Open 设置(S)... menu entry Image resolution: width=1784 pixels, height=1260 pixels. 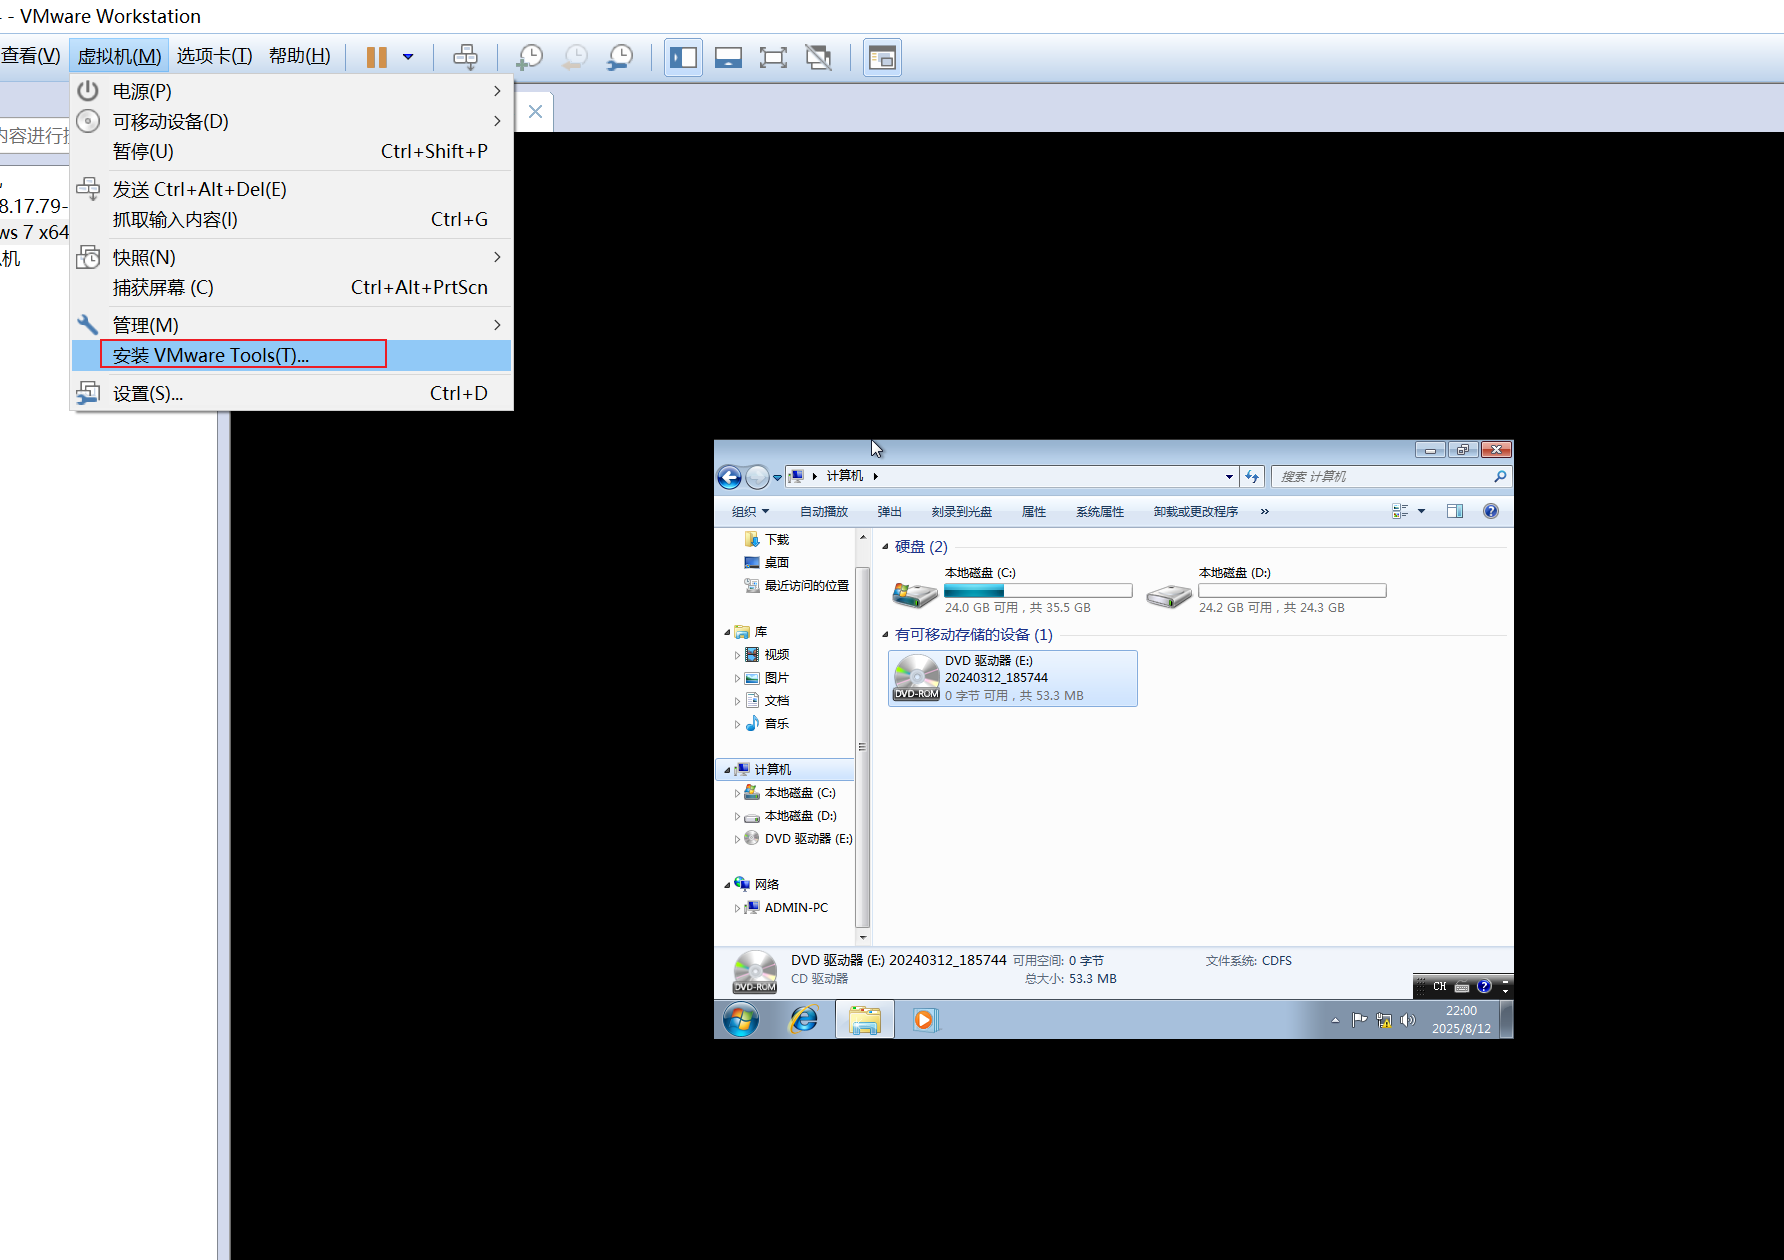click(x=291, y=393)
